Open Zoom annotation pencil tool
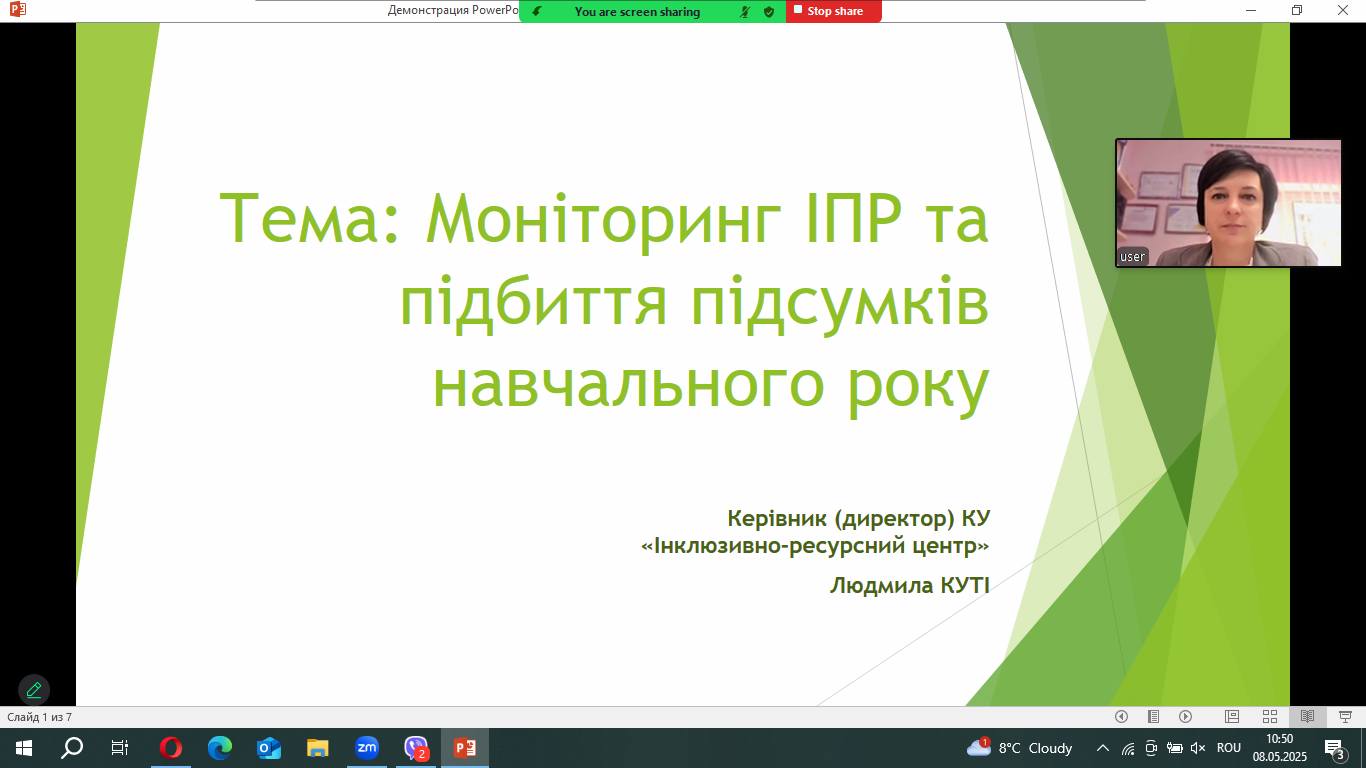Screen dimensions: 1366x768 point(33,690)
